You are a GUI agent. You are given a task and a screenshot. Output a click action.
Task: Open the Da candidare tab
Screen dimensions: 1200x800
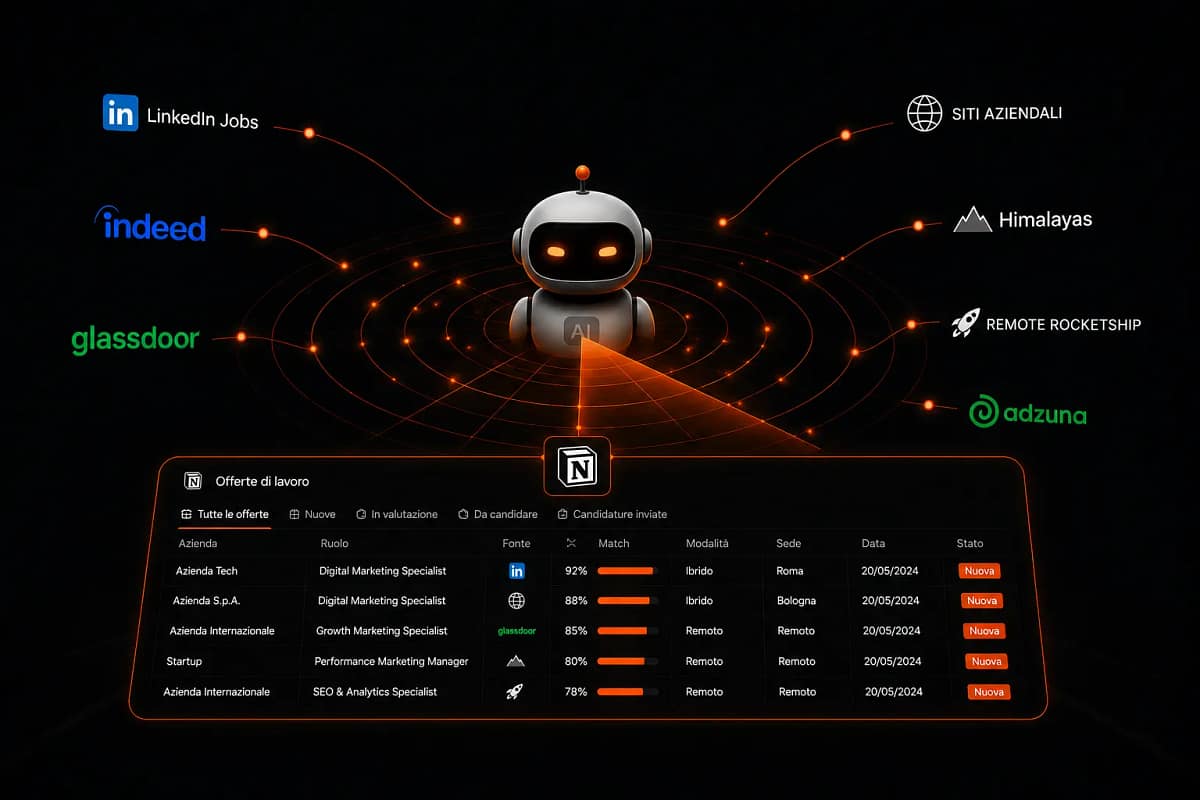click(498, 514)
